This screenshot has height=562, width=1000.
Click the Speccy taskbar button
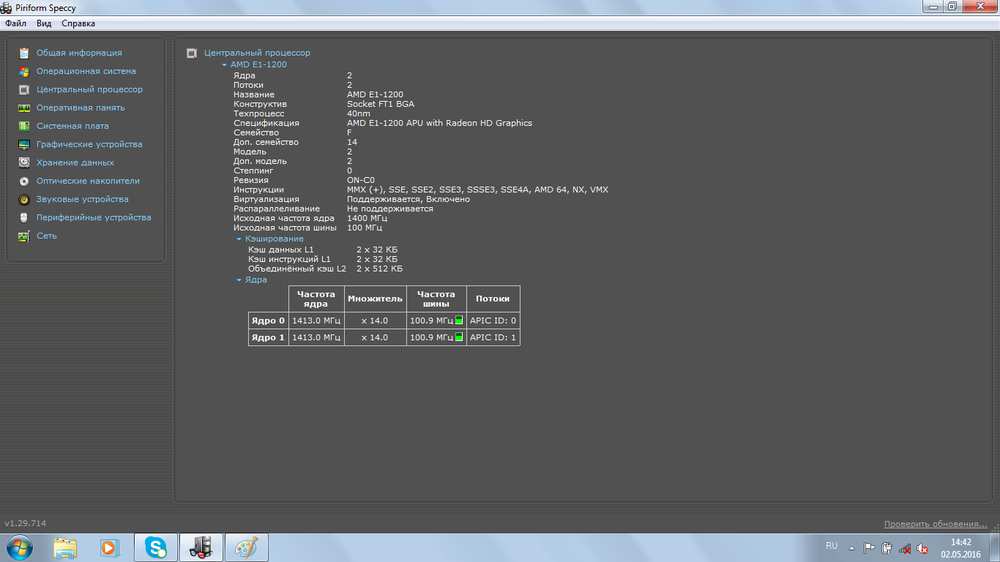coord(201,548)
